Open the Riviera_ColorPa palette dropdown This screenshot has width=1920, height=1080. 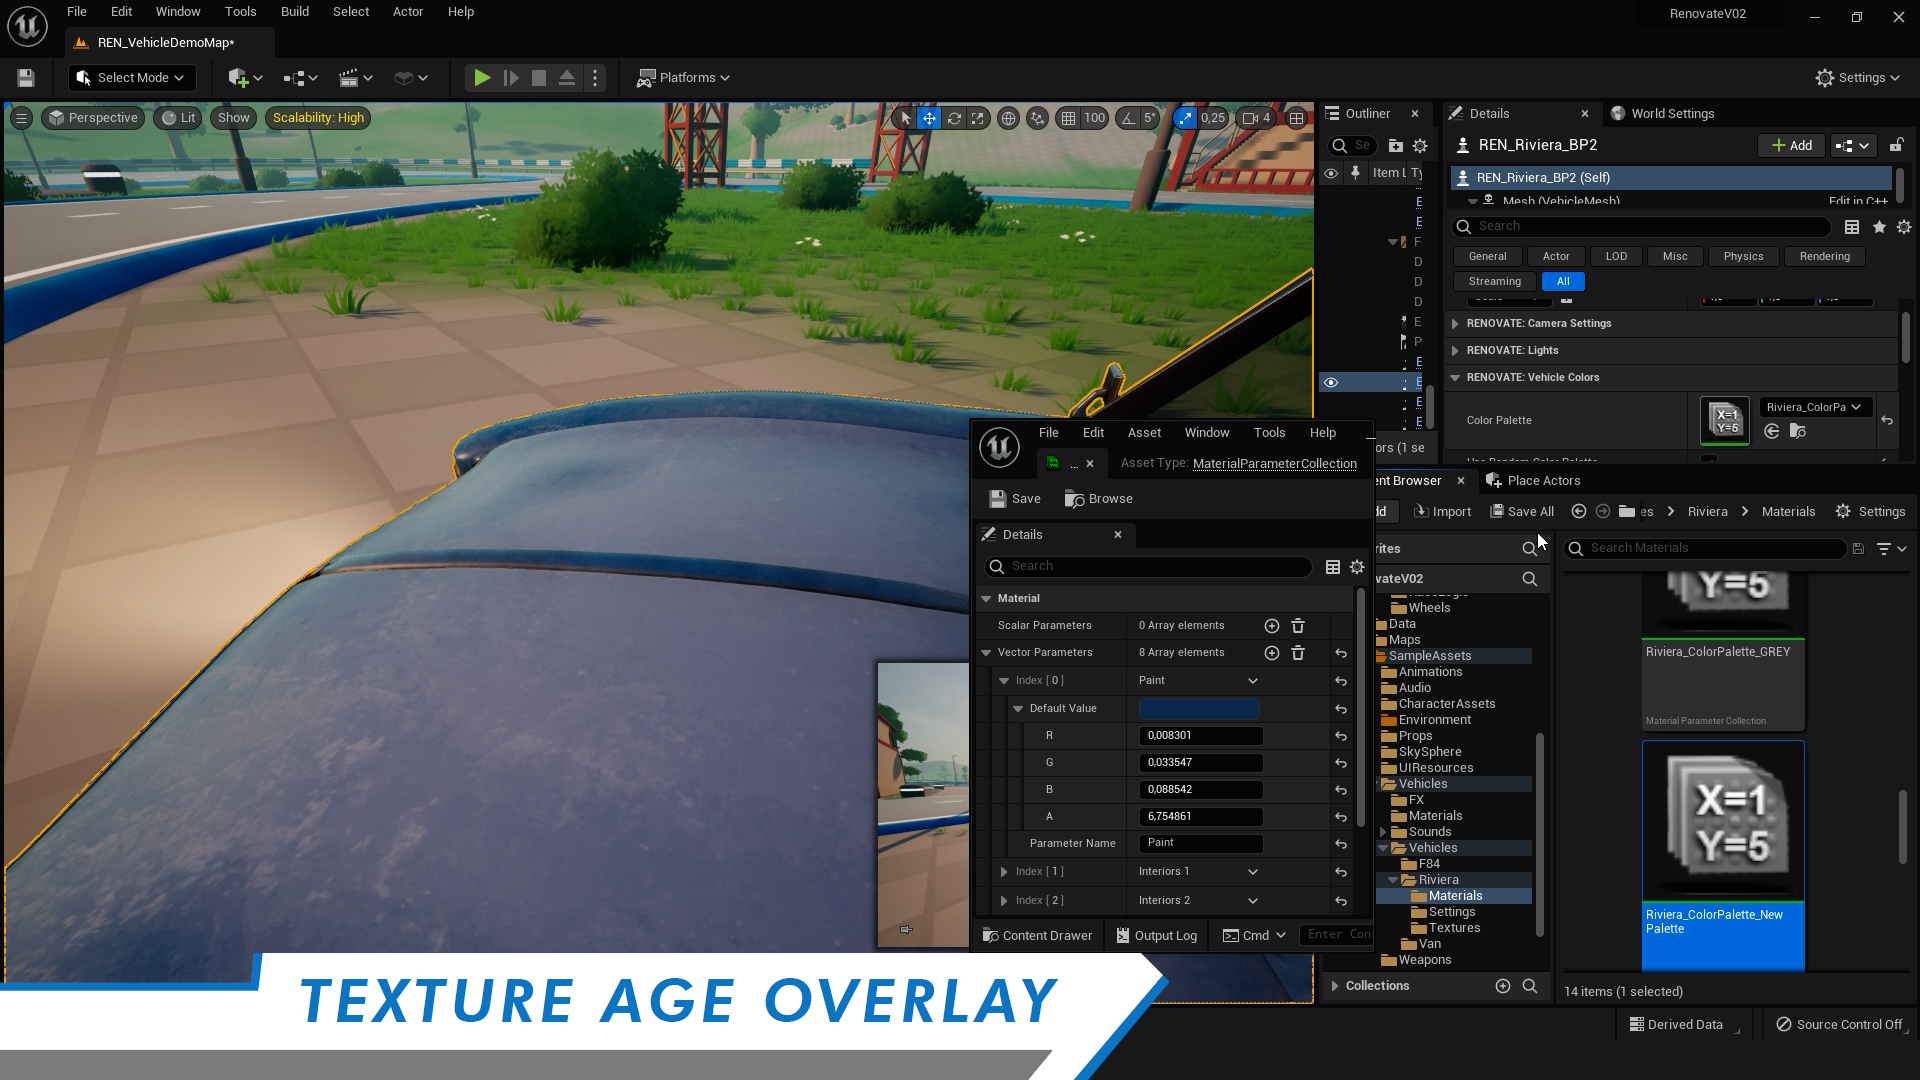pos(1813,407)
